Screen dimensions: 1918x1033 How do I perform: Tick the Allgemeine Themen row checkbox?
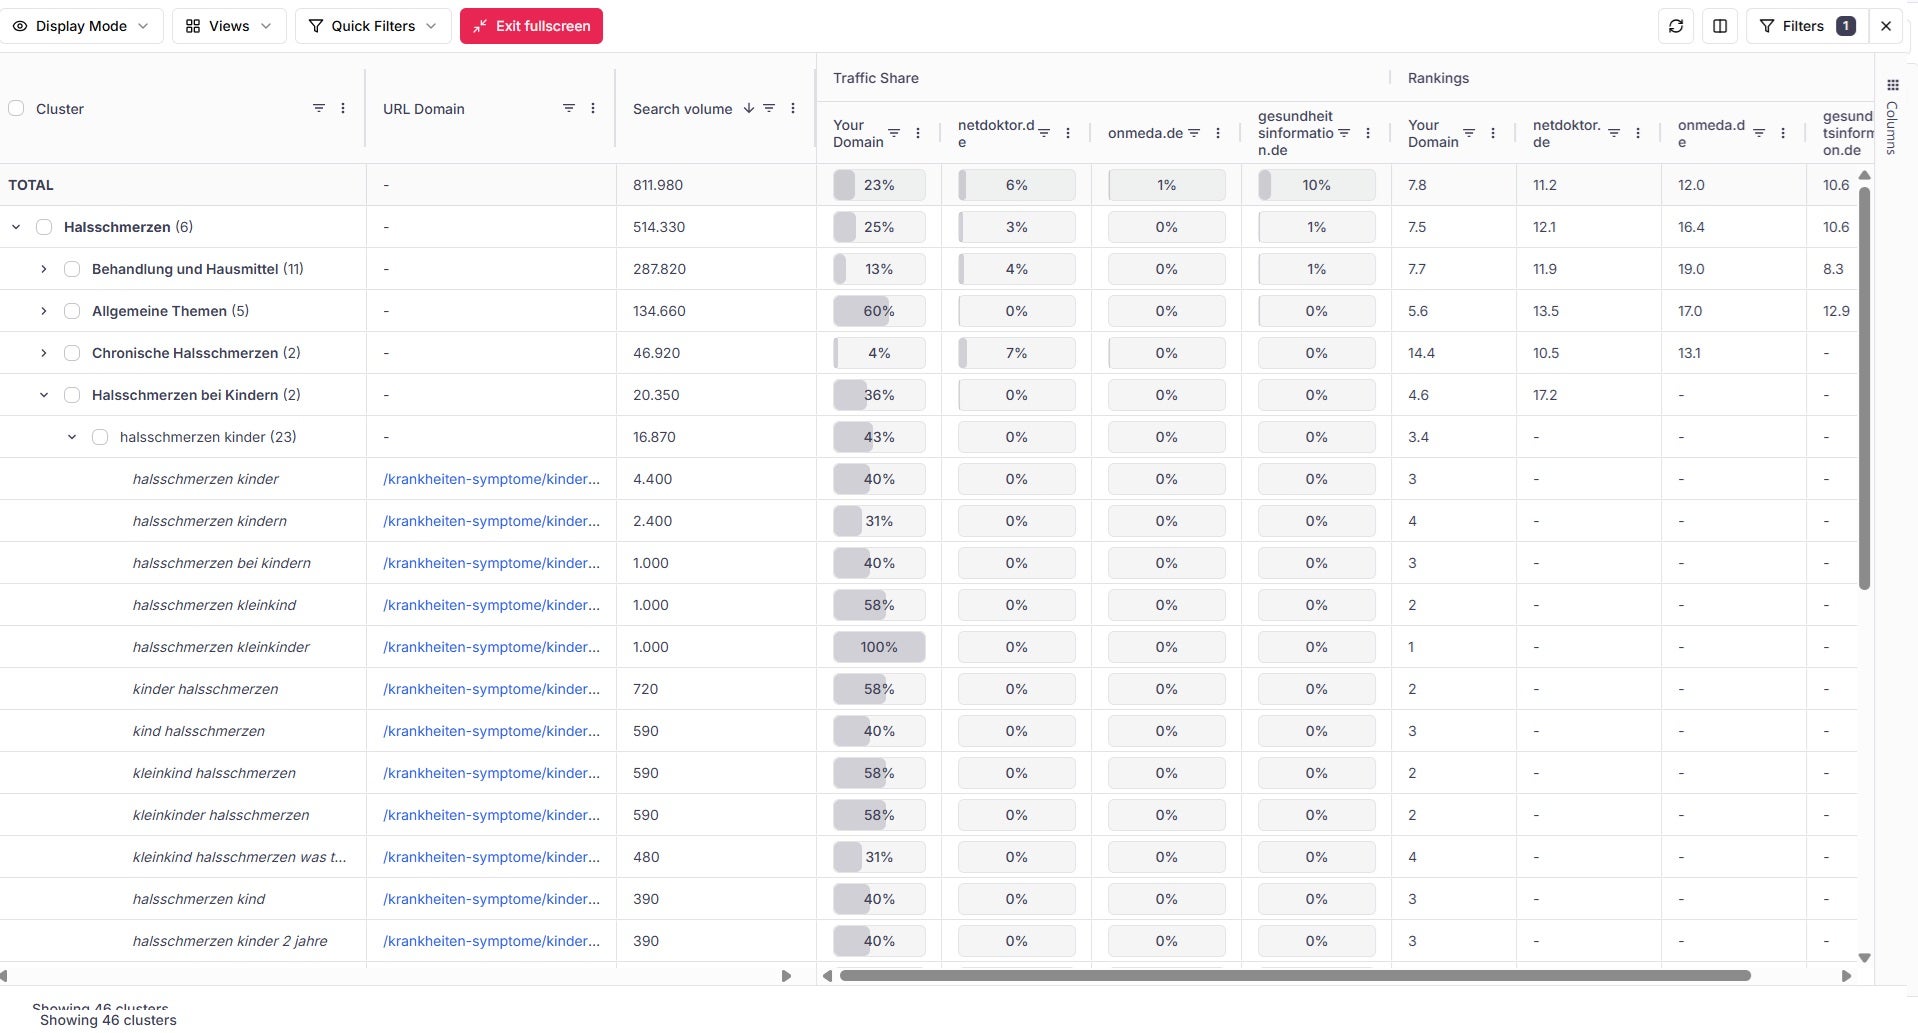coord(72,311)
